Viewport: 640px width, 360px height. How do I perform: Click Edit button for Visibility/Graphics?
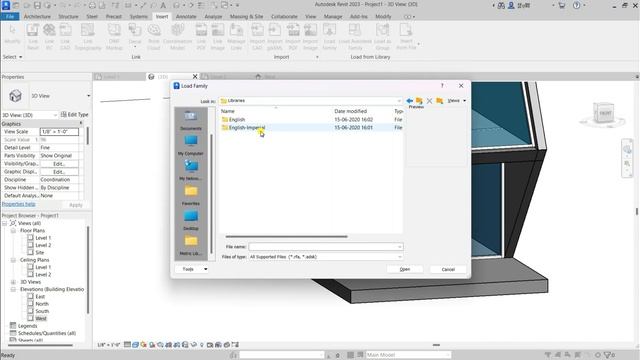tap(59, 164)
